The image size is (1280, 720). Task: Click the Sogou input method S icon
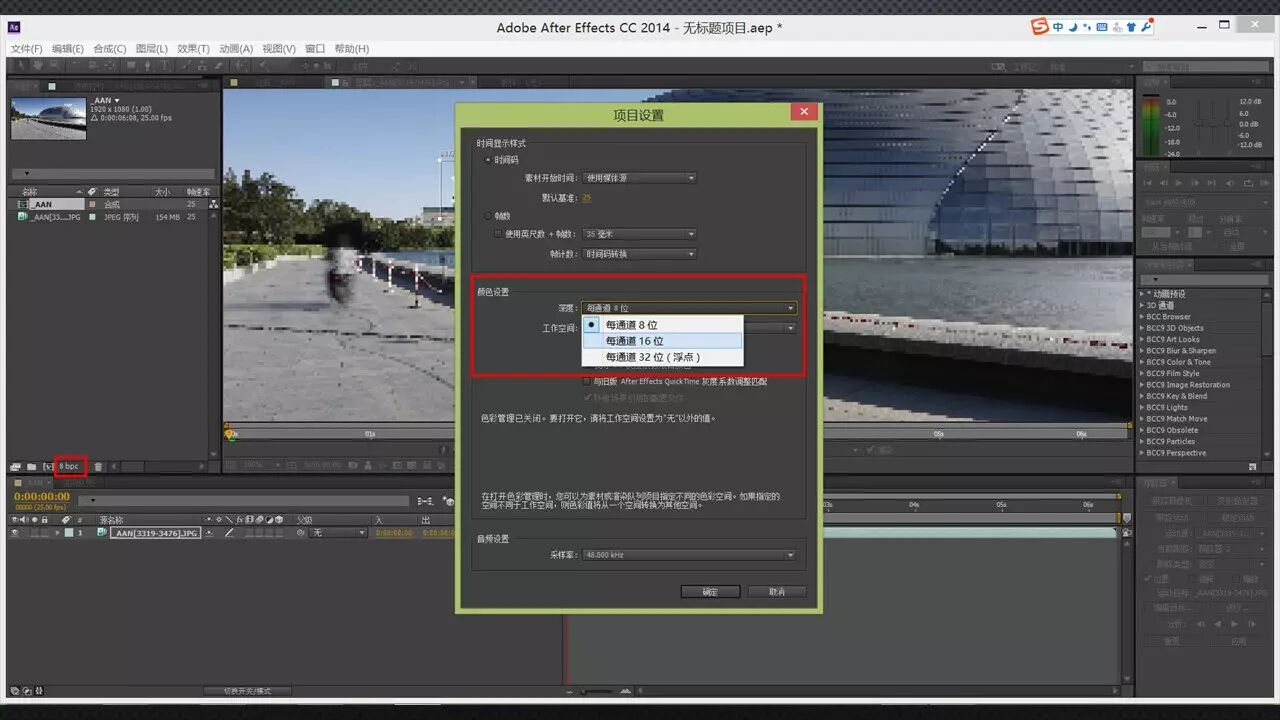click(1041, 26)
